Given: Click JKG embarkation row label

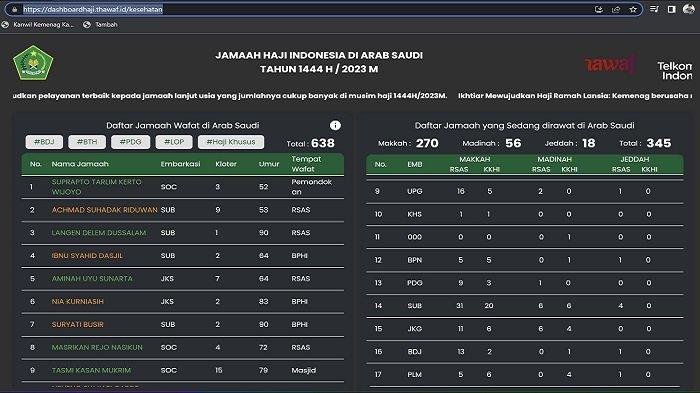Looking at the screenshot, I should tap(415, 329).
